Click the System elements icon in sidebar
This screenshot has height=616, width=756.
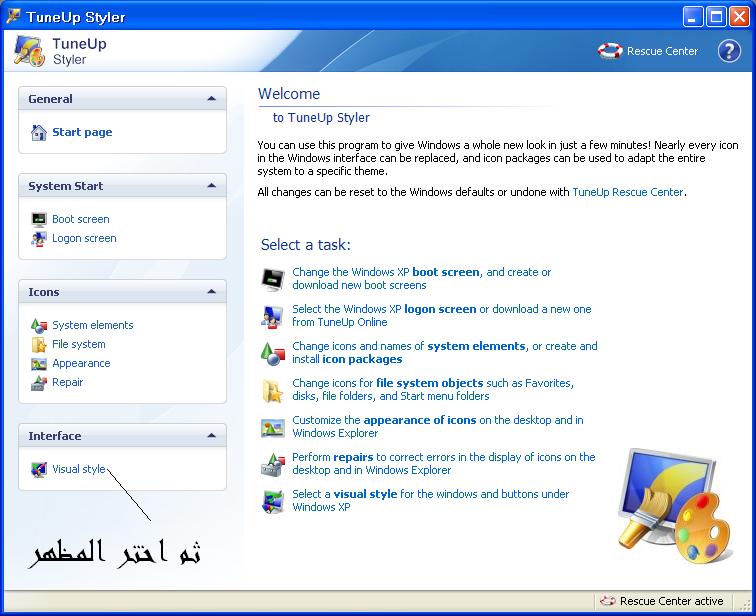click(x=39, y=325)
